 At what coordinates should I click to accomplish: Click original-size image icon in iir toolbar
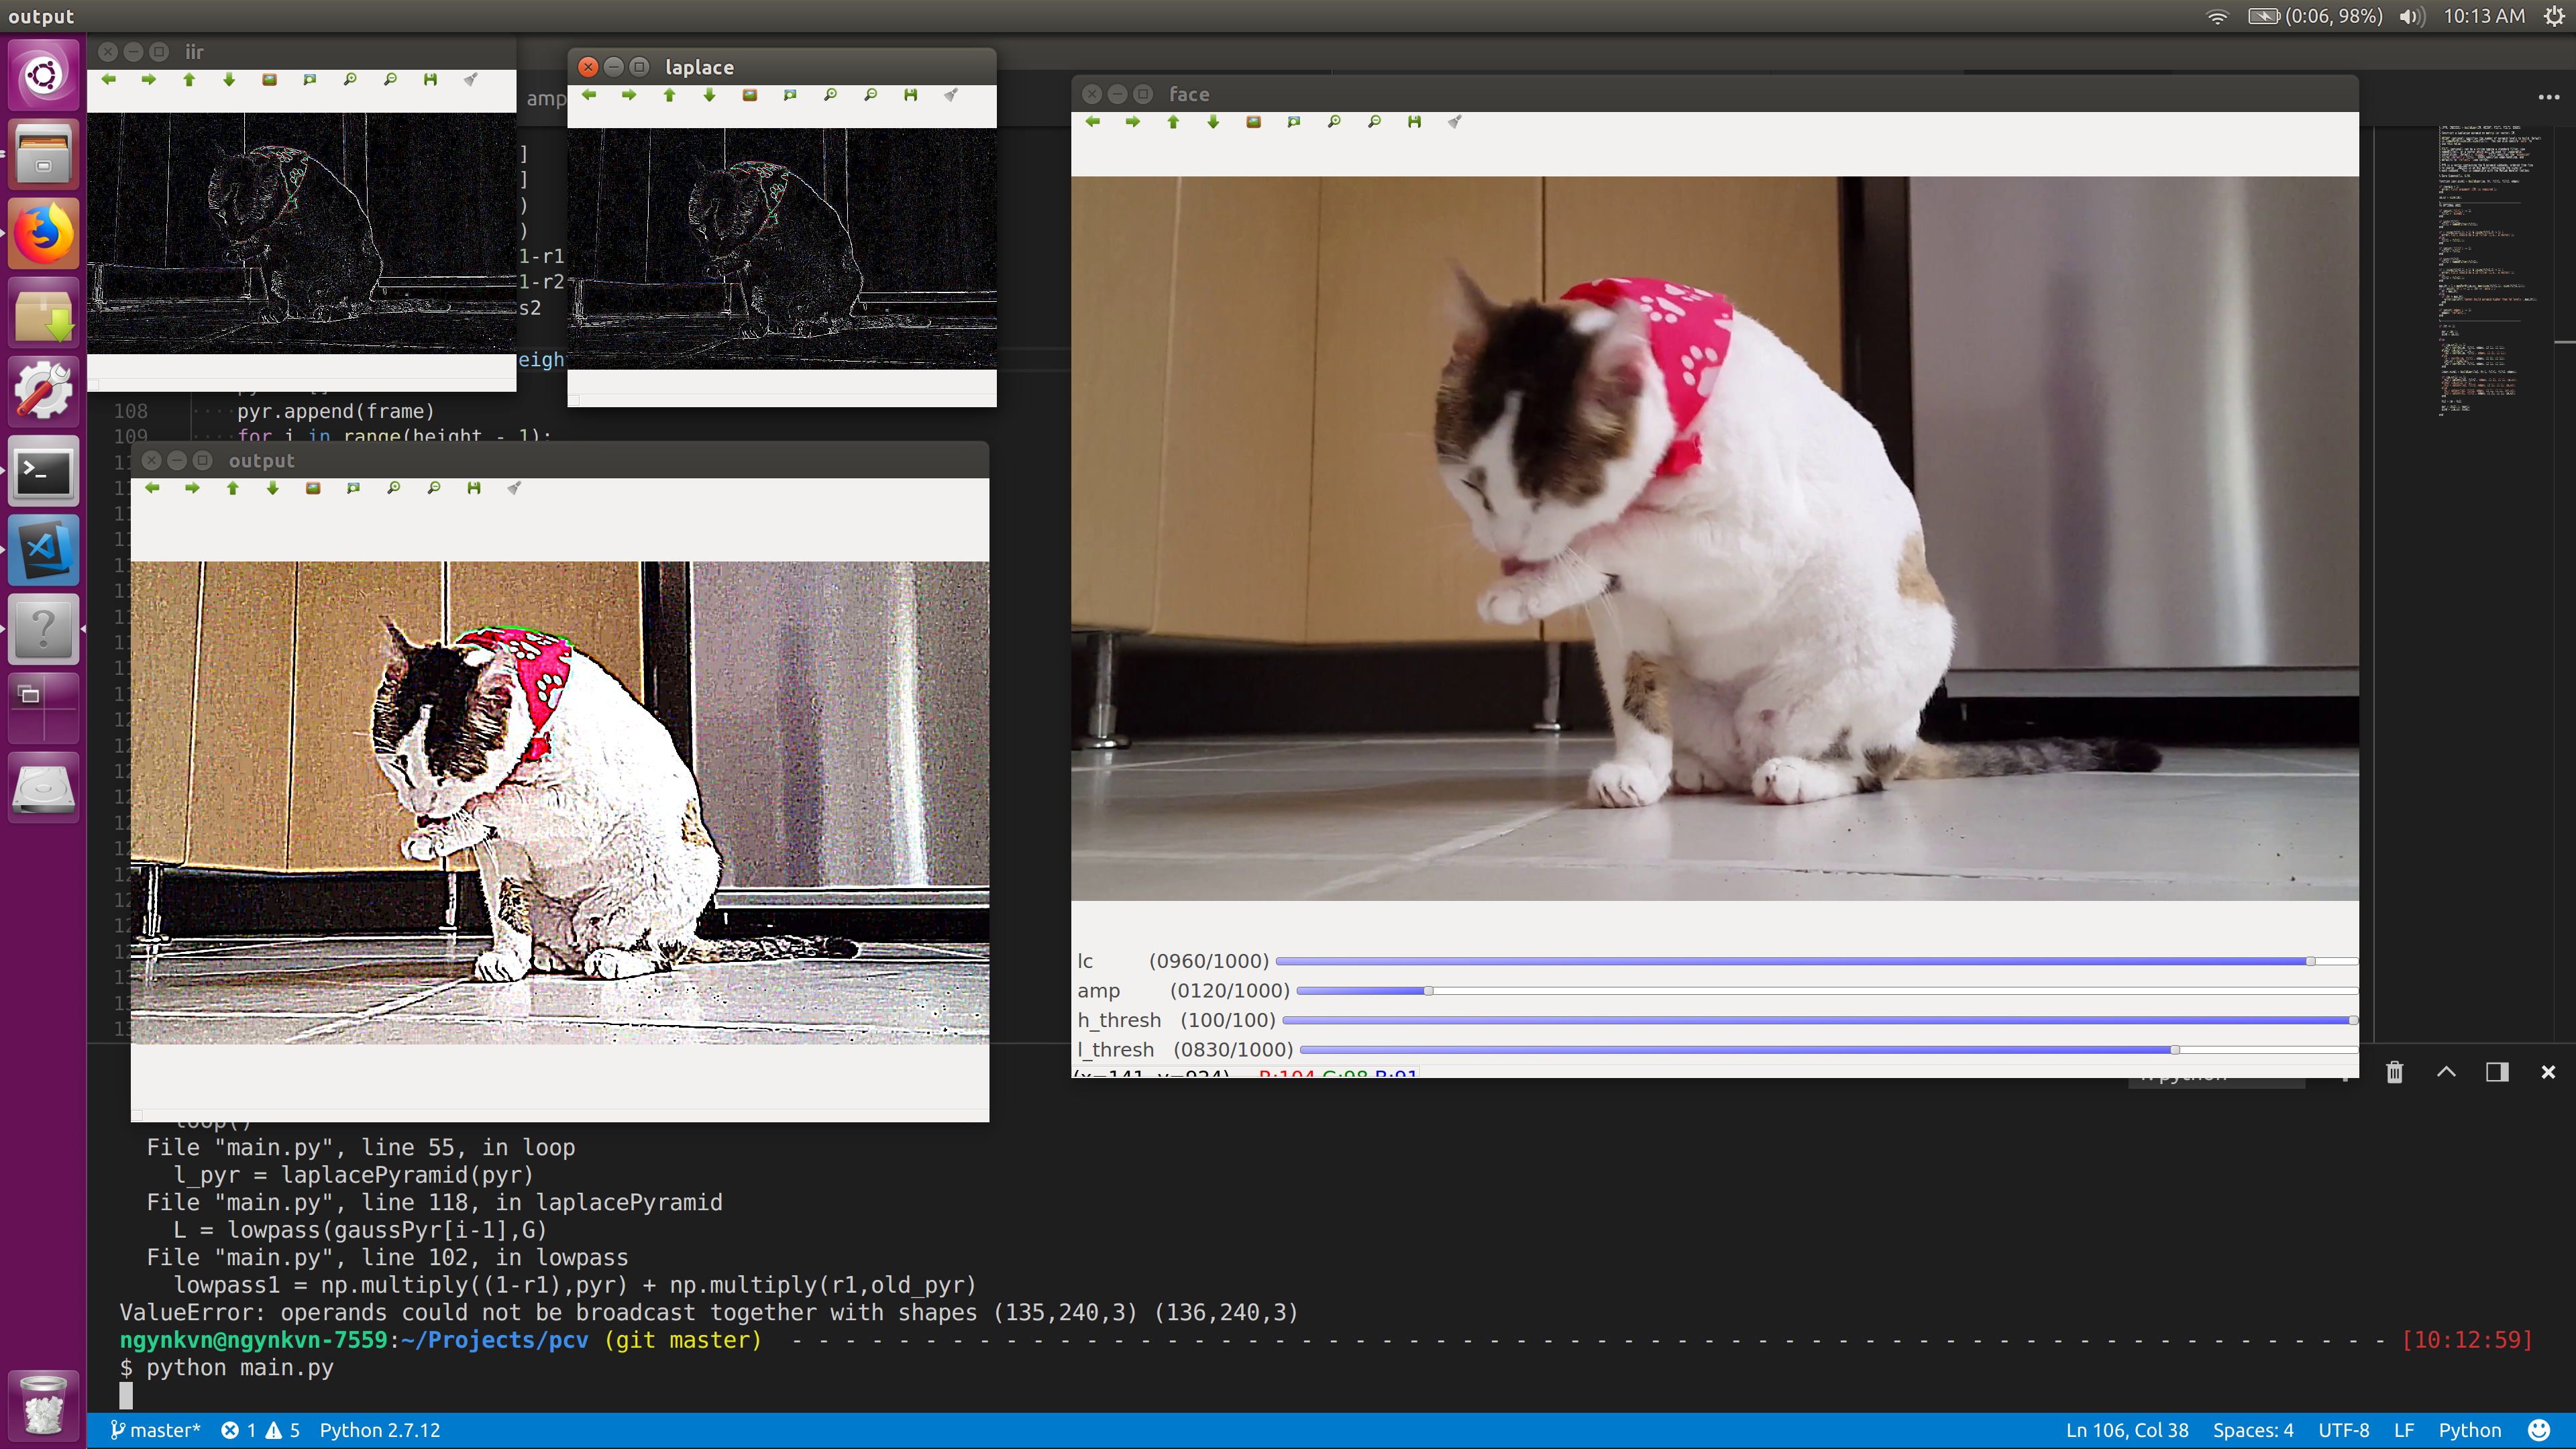pos(269,79)
